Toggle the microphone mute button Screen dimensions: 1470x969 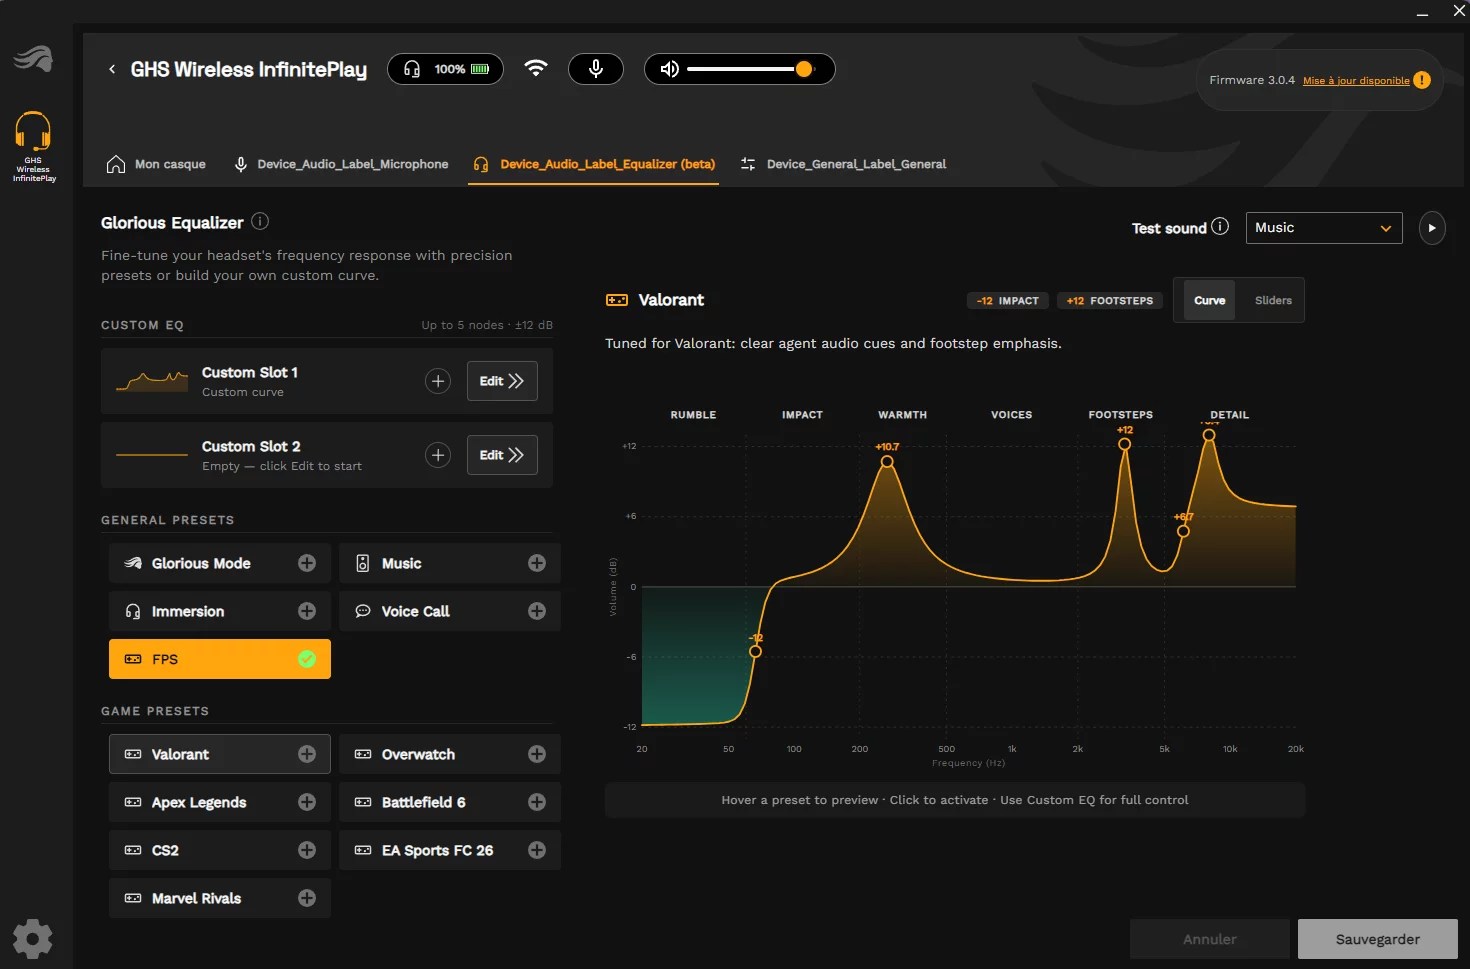pyautogui.click(x=596, y=69)
